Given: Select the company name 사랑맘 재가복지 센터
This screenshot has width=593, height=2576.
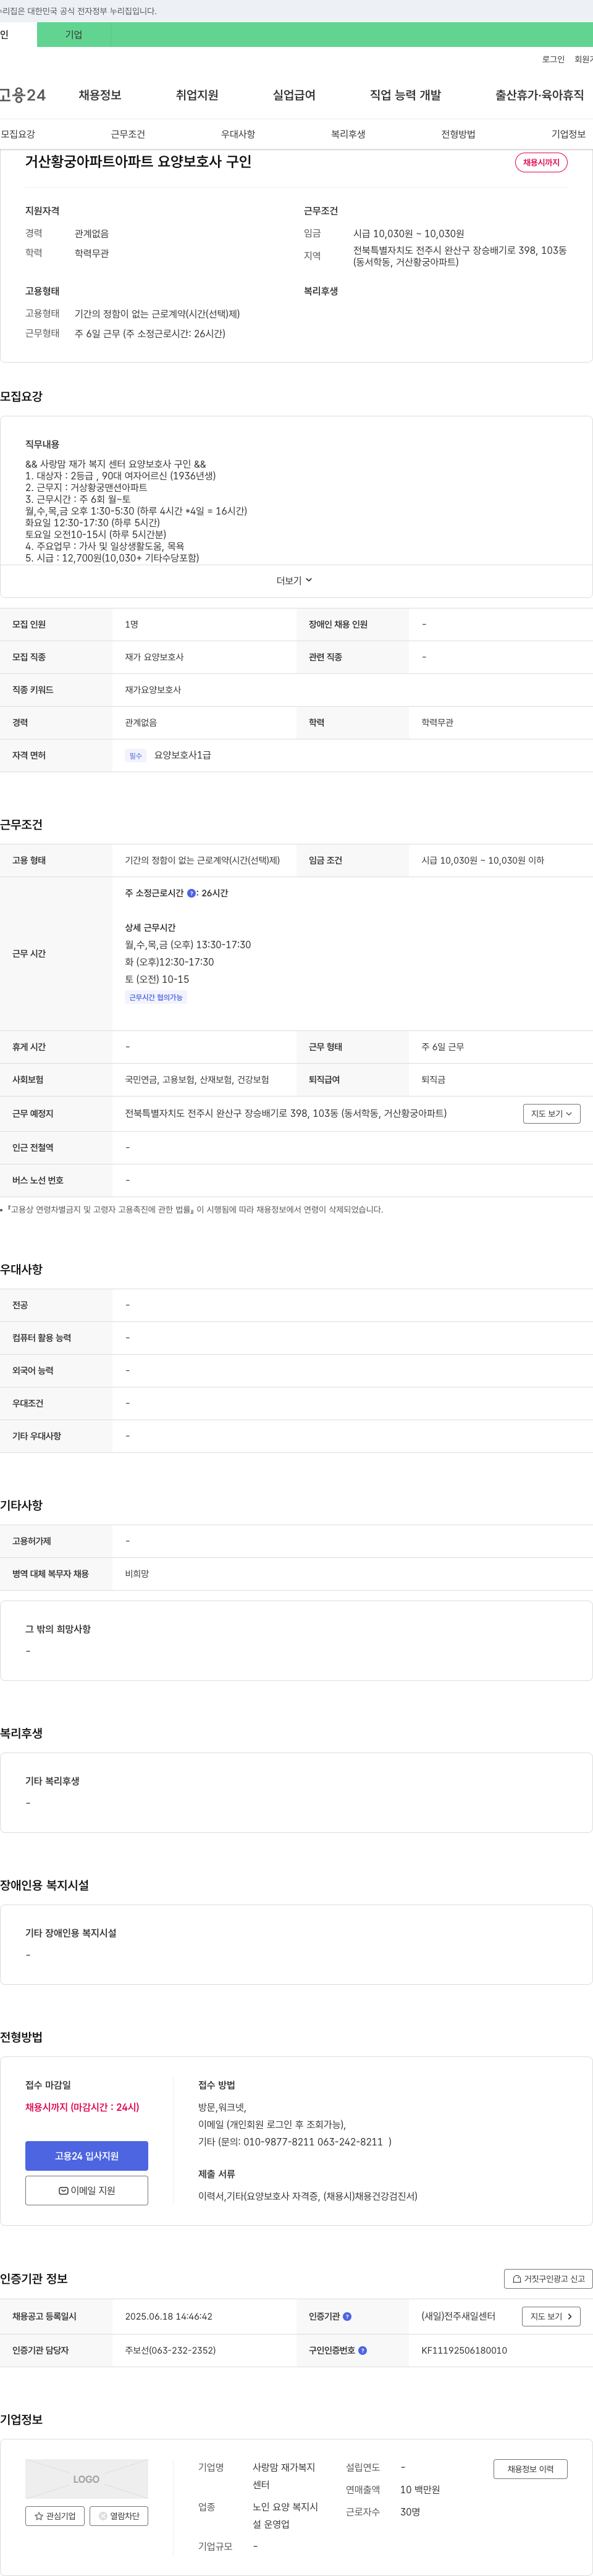Looking at the screenshot, I should click(x=284, y=2476).
